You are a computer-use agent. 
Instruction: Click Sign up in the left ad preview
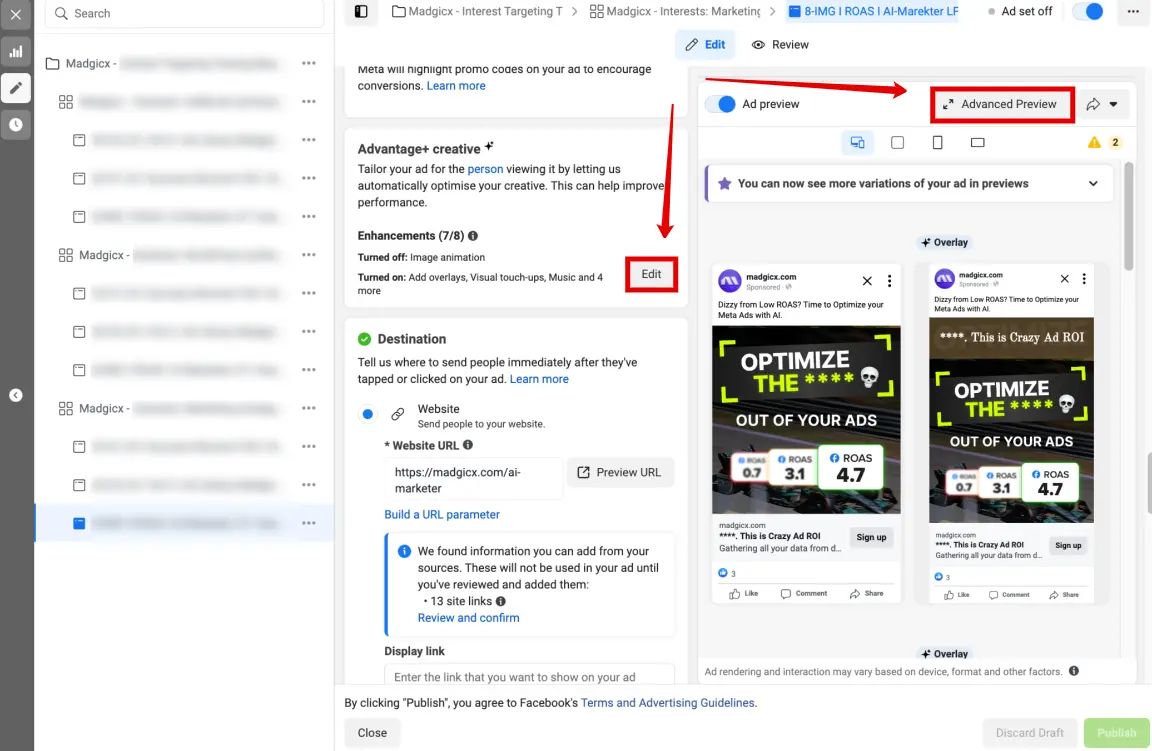(x=871, y=537)
